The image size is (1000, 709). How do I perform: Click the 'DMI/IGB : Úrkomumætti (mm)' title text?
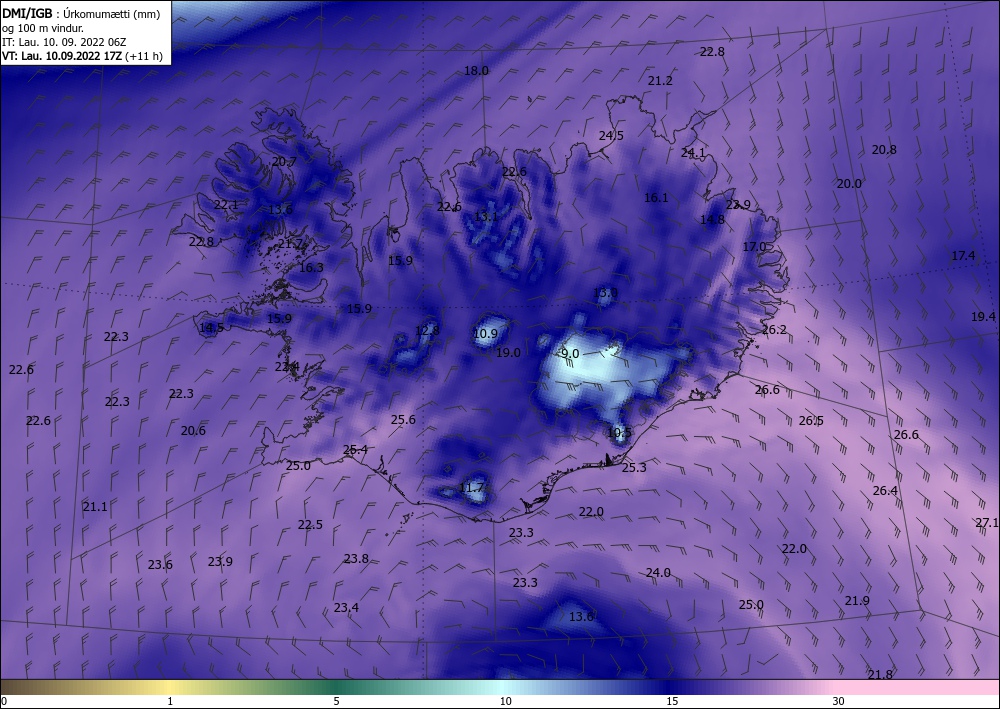coord(81,14)
